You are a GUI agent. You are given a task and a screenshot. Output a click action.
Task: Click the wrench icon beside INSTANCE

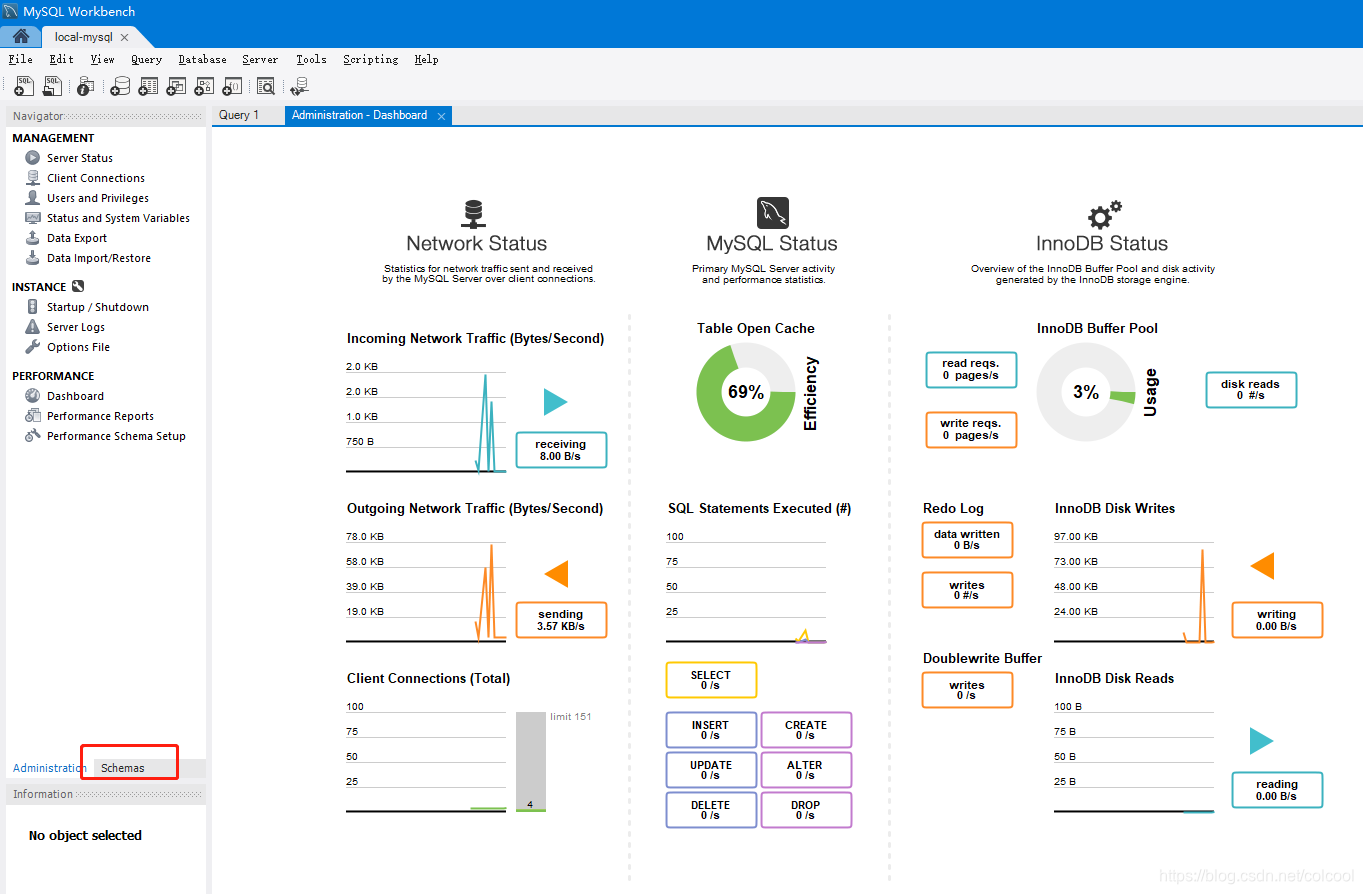click(x=78, y=287)
